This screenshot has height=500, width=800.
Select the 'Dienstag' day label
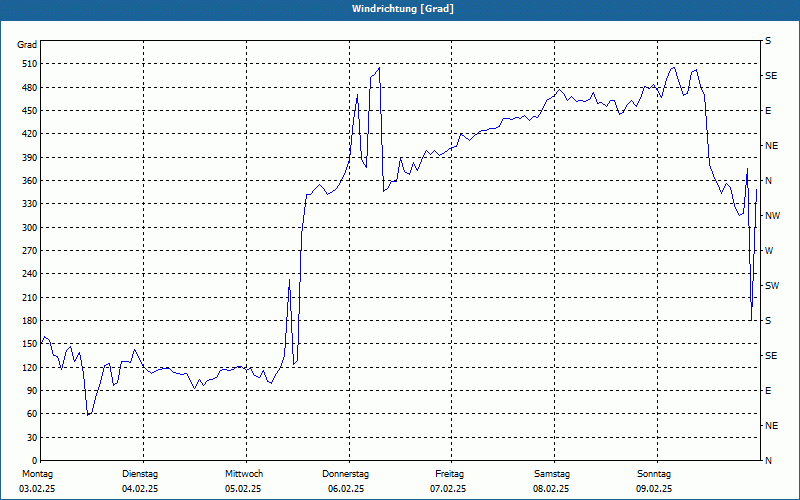pyautogui.click(x=140, y=474)
